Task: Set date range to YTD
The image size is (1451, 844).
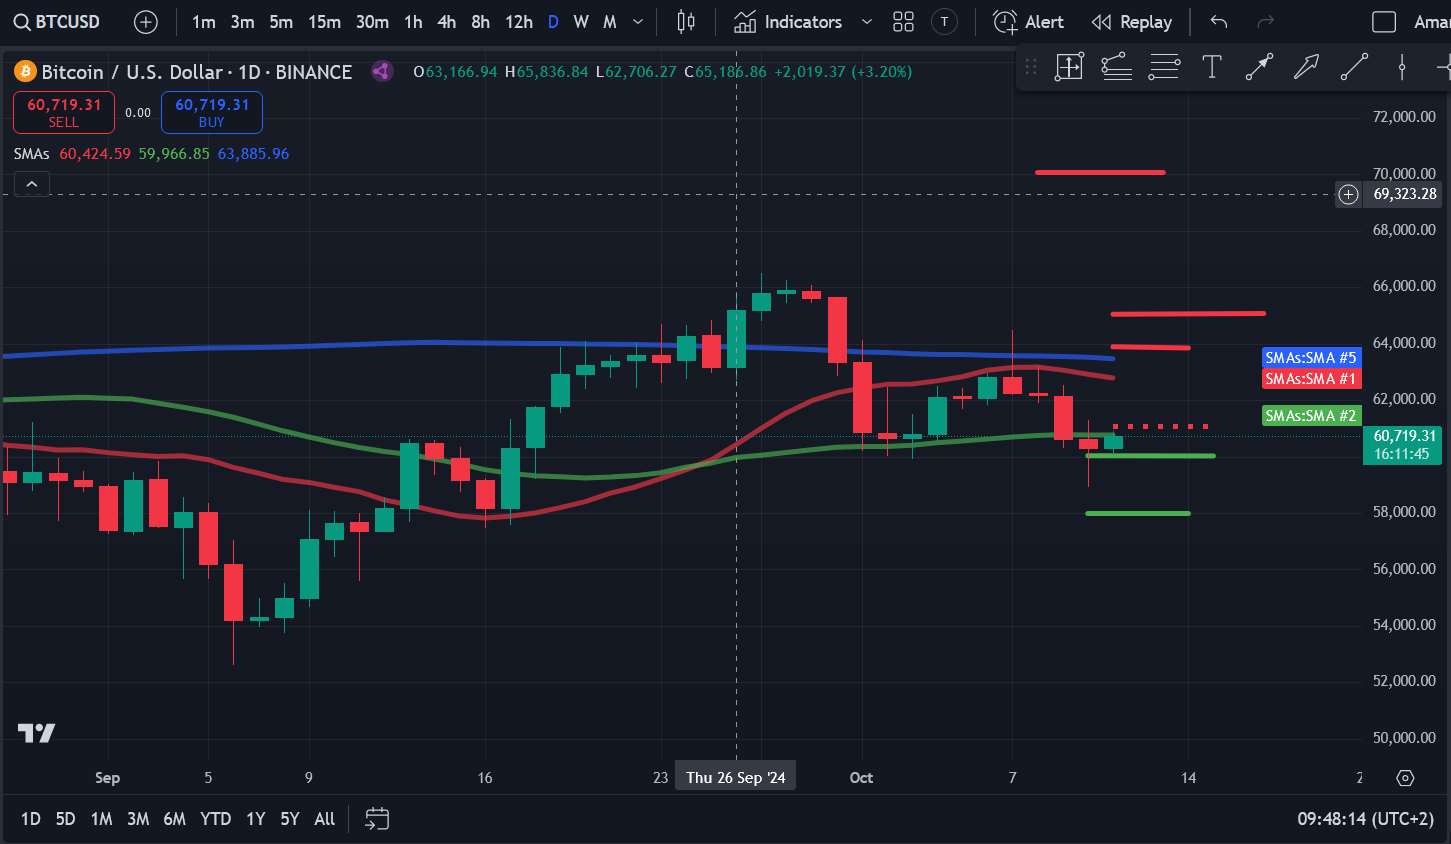Action: [x=215, y=819]
